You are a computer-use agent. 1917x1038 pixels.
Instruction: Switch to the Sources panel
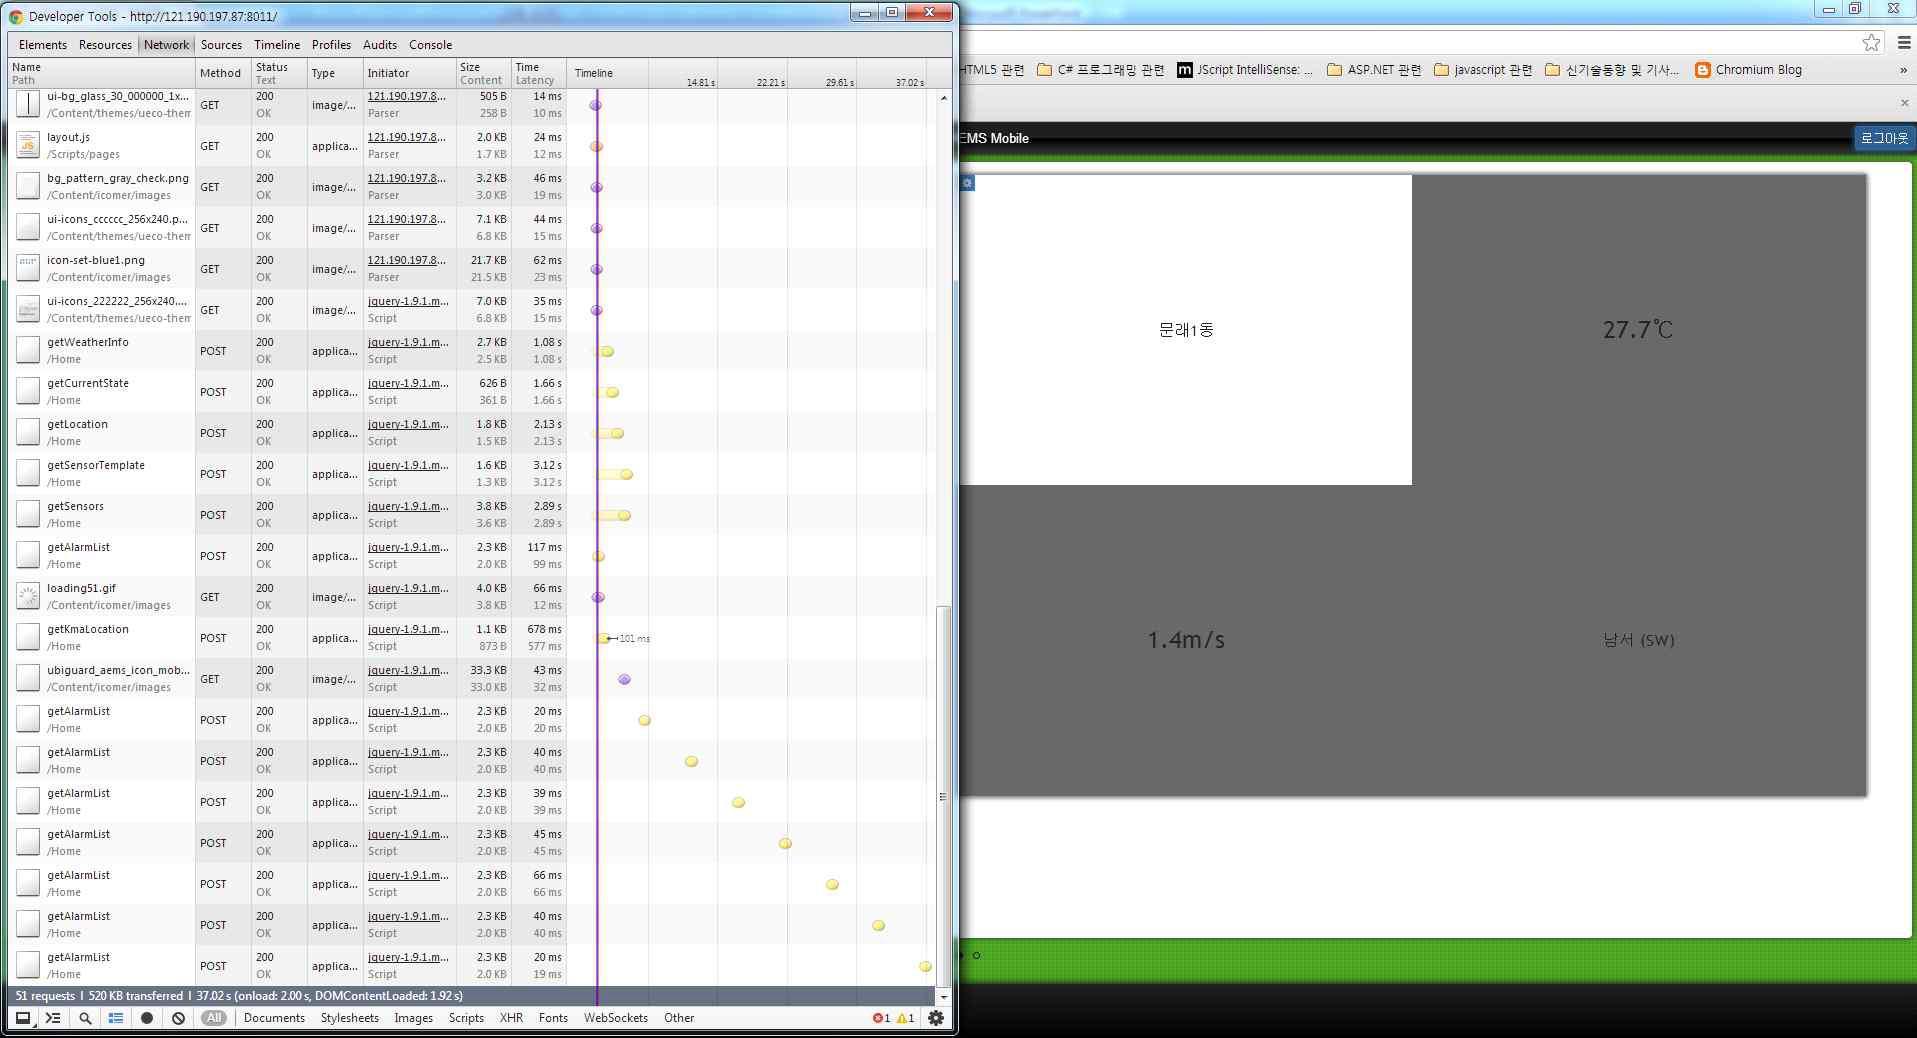(221, 45)
